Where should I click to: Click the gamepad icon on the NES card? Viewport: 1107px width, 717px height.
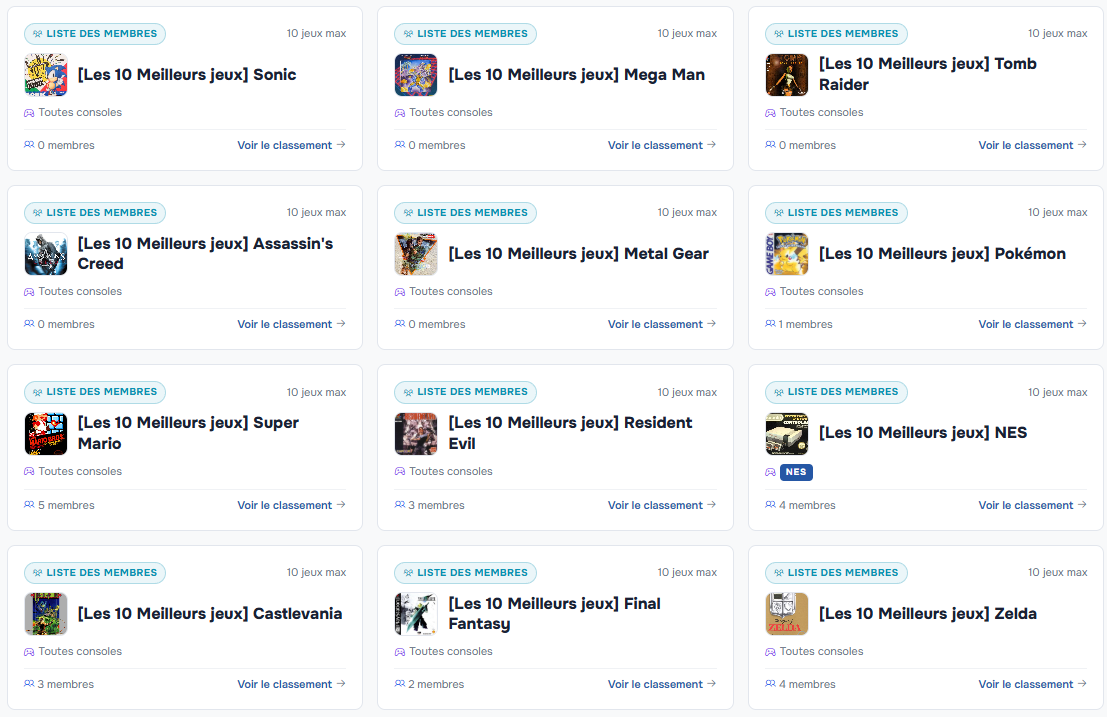[x=770, y=472]
